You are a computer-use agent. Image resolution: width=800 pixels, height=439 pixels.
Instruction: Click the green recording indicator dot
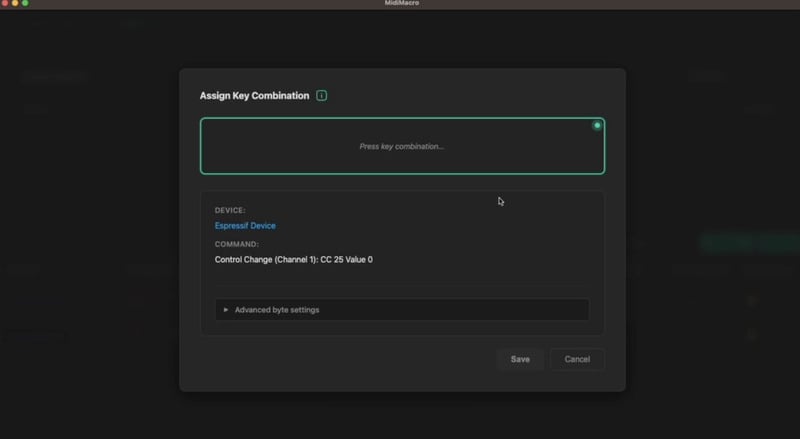(x=597, y=126)
